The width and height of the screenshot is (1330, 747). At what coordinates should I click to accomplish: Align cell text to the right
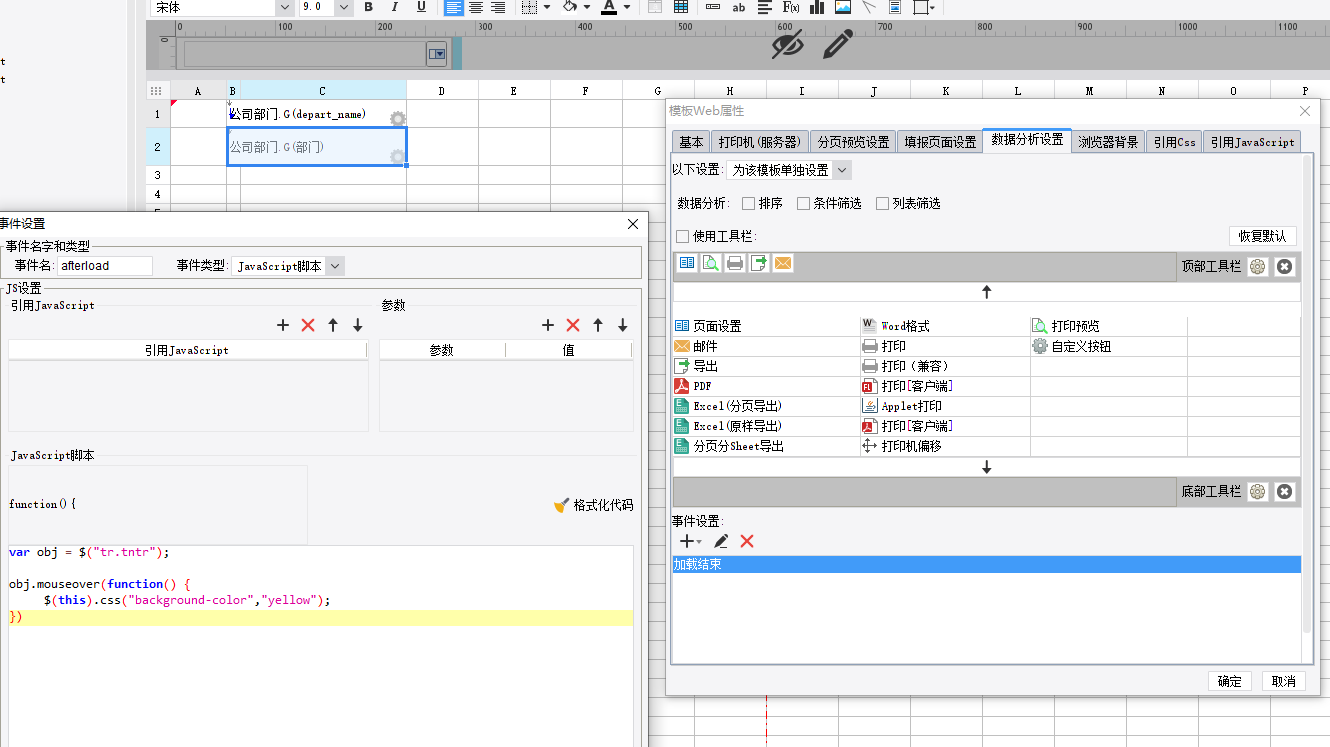click(498, 7)
